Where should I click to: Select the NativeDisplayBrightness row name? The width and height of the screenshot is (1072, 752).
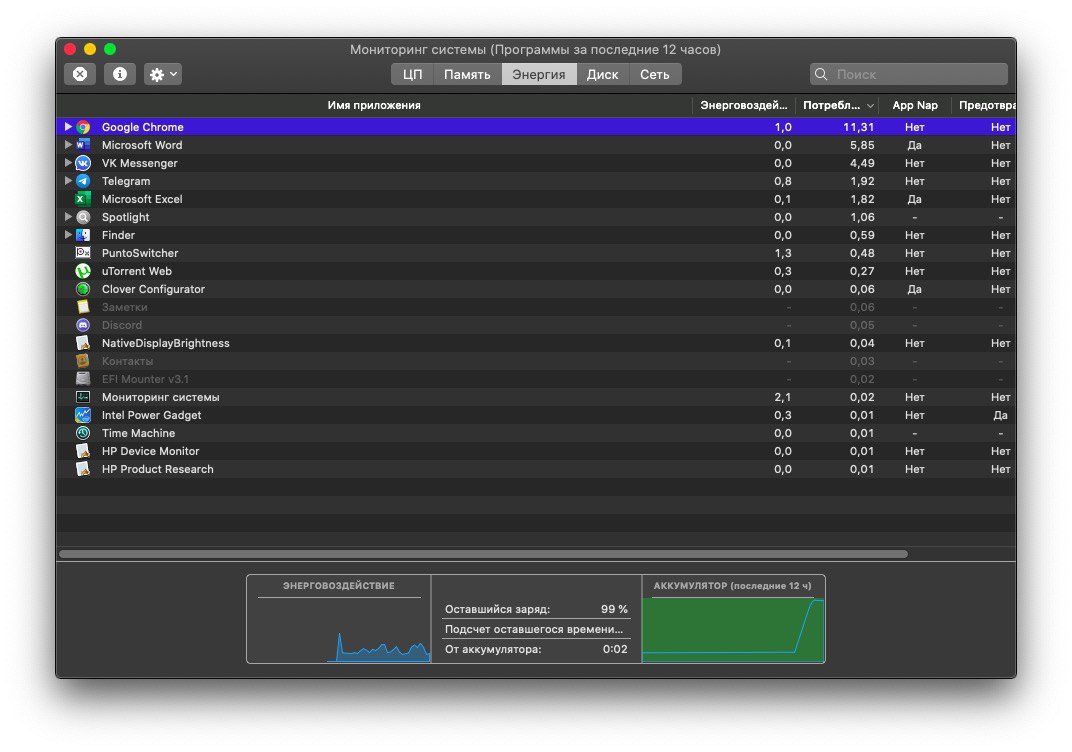(165, 343)
